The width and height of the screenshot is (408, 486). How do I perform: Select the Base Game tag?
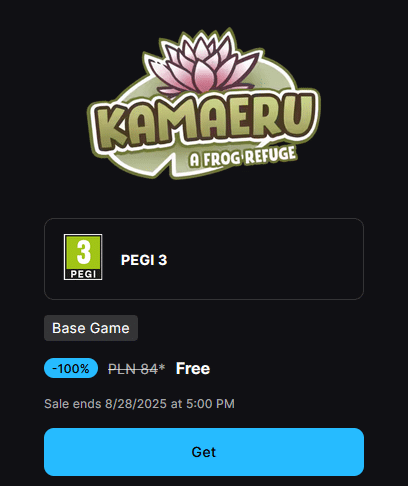pyautogui.click(x=91, y=328)
